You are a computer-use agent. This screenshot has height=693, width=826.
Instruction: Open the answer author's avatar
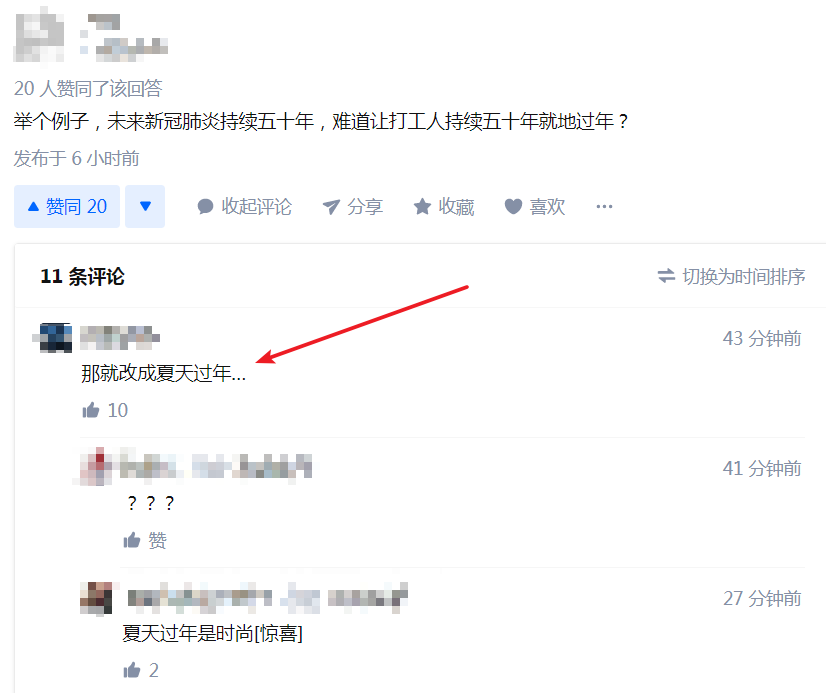[x=40, y=34]
